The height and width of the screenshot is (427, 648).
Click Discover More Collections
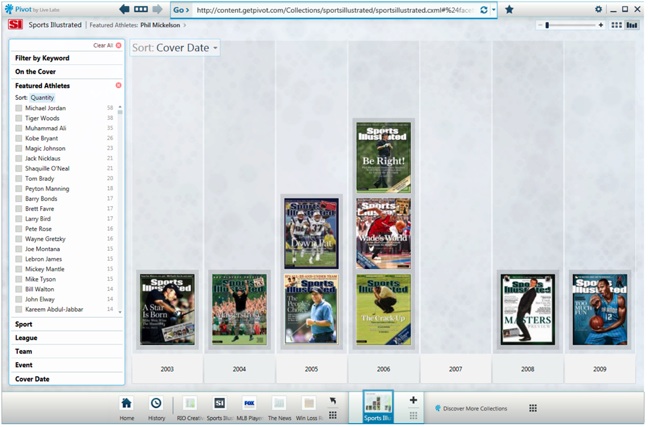click(x=471, y=409)
